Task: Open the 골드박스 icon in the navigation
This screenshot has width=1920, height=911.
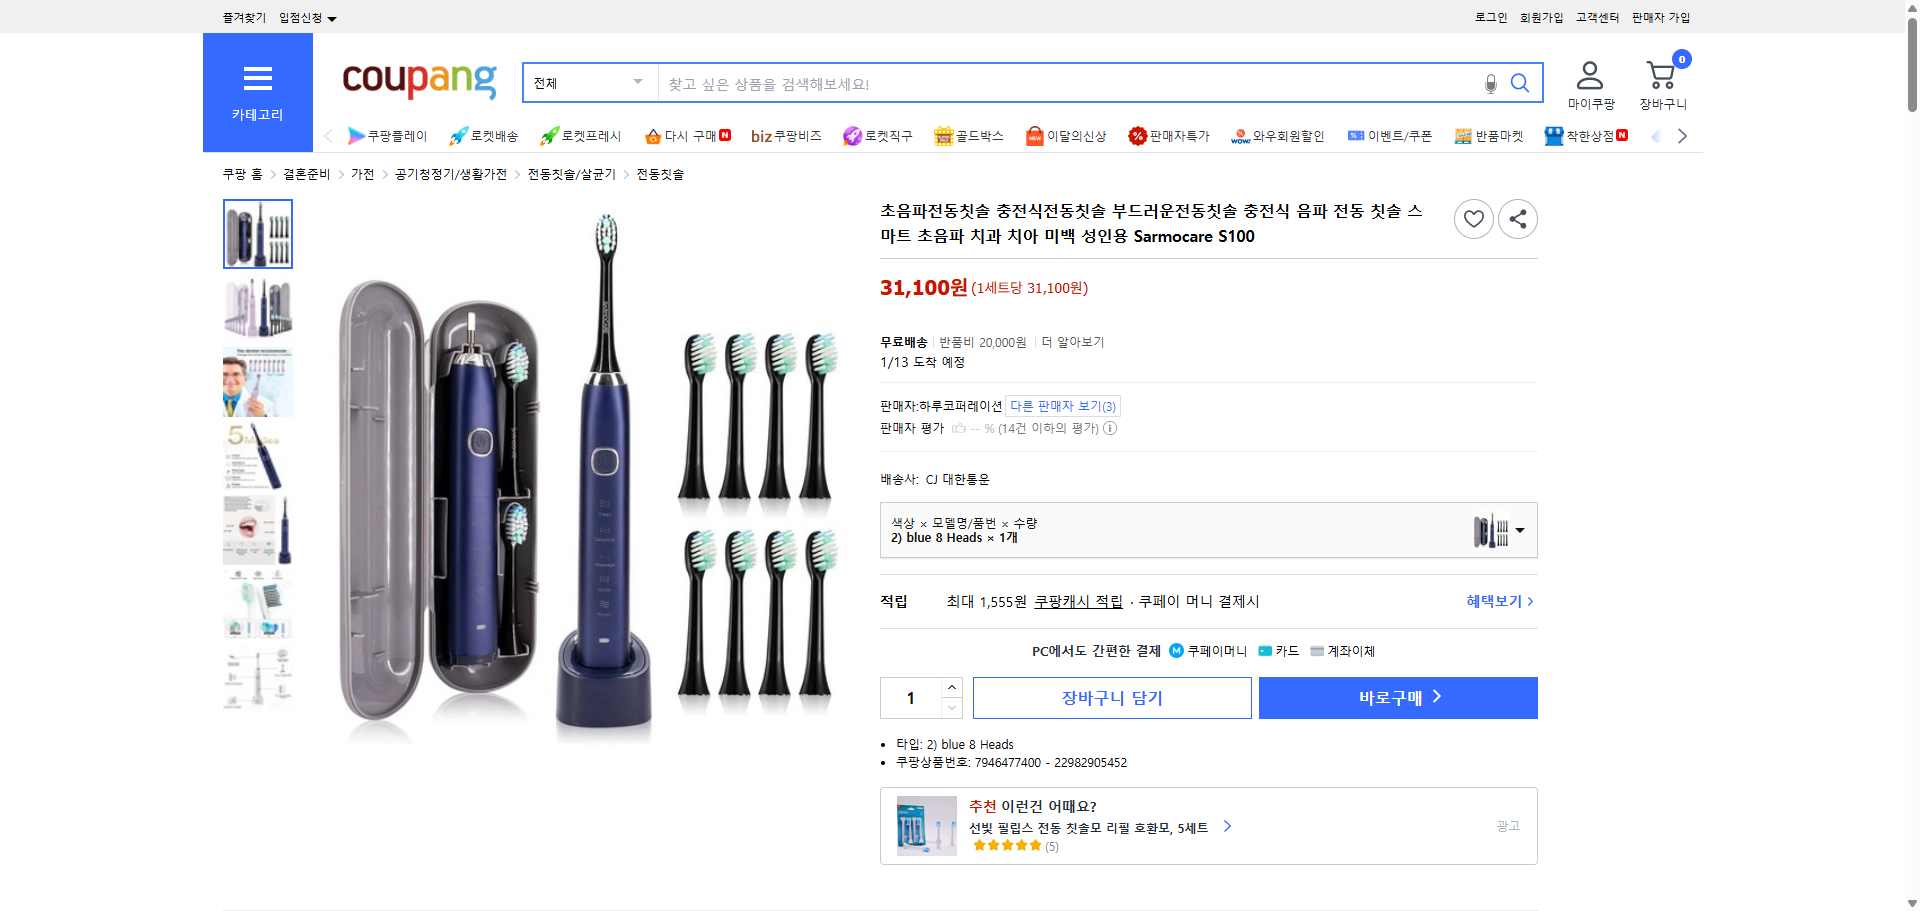Action: [942, 135]
